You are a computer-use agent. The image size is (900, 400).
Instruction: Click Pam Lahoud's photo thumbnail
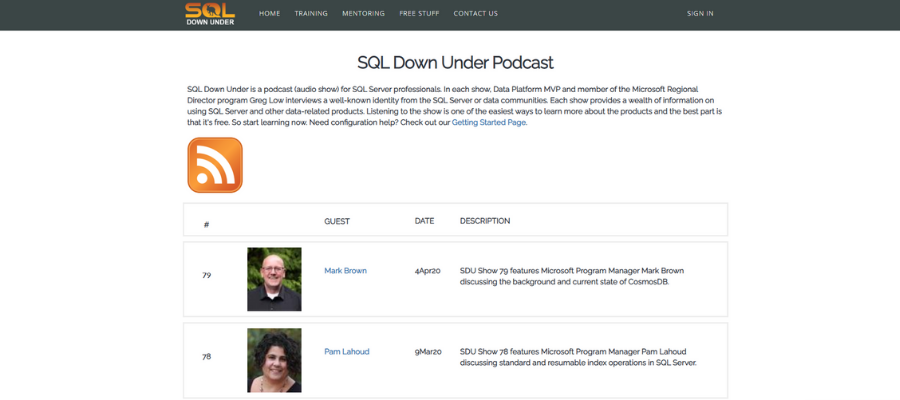274,360
